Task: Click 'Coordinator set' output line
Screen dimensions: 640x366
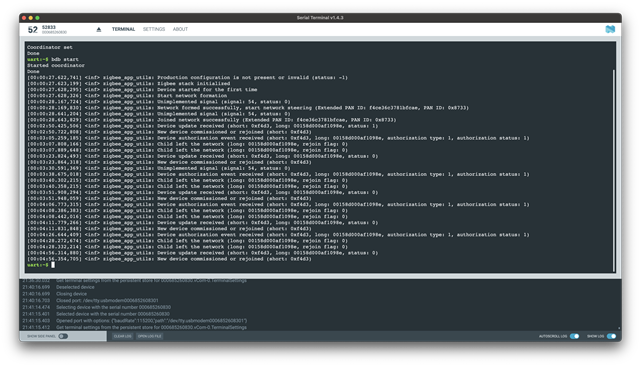Action: (50, 47)
